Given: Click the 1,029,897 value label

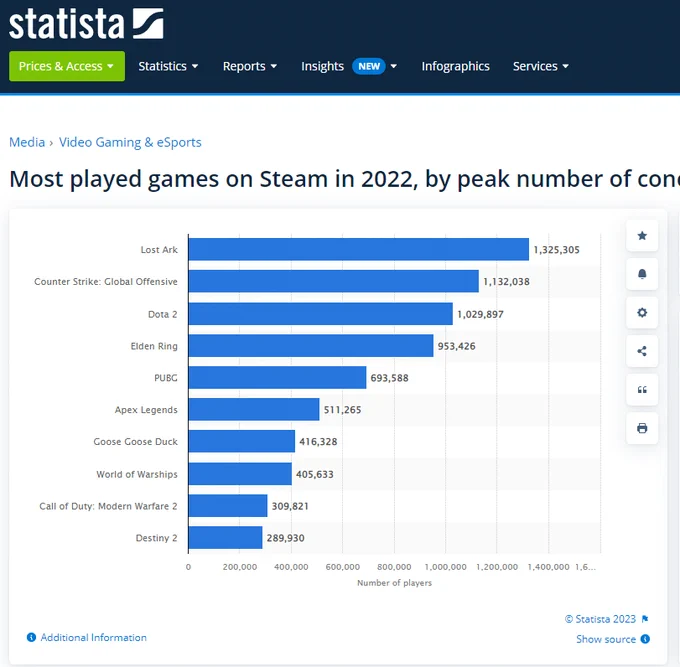Looking at the screenshot, I should [480, 314].
